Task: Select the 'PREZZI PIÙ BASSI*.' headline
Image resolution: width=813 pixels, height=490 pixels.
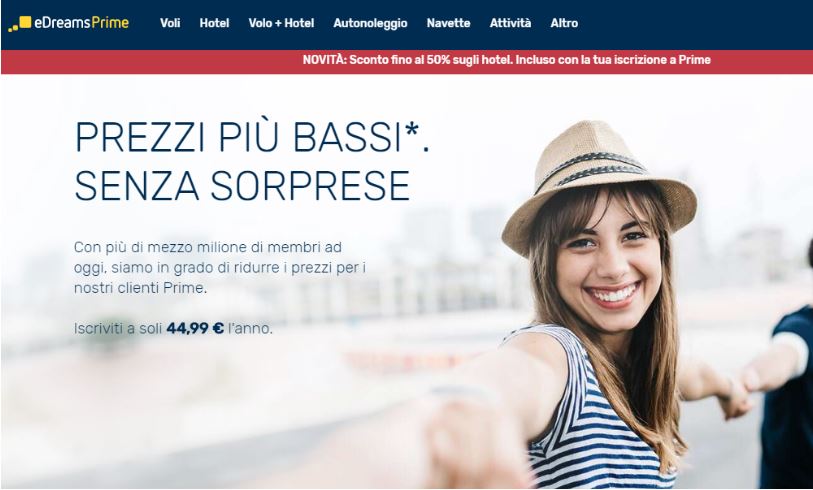Action: tap(252, 137)
